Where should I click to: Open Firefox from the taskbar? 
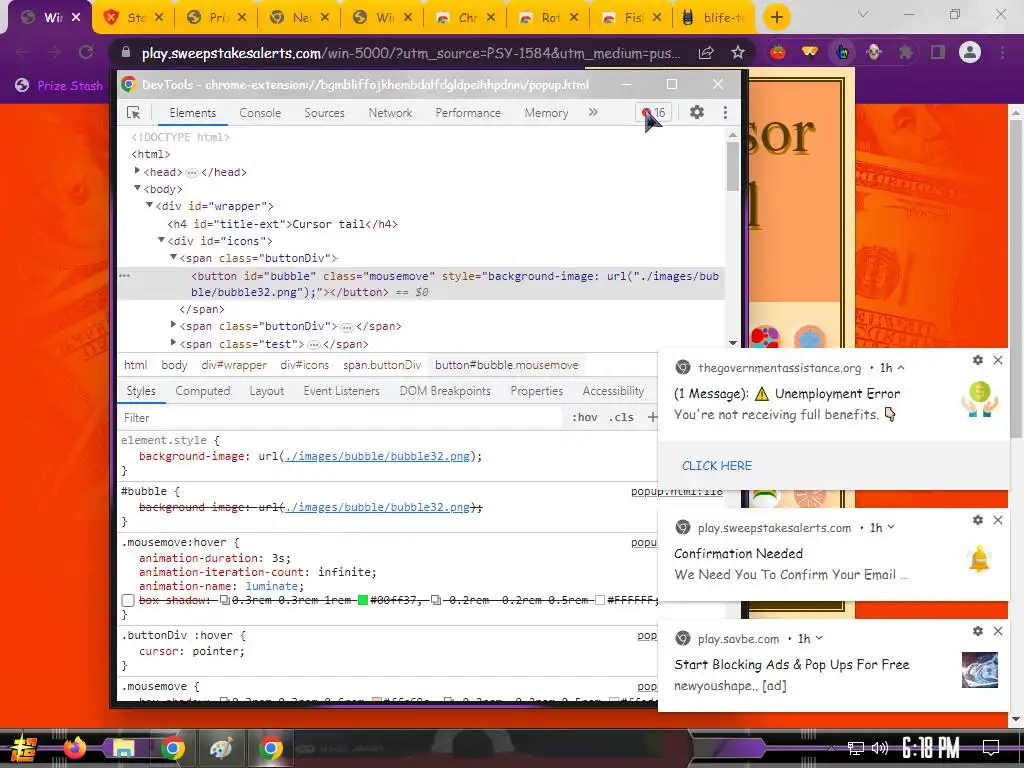point(74,748)
